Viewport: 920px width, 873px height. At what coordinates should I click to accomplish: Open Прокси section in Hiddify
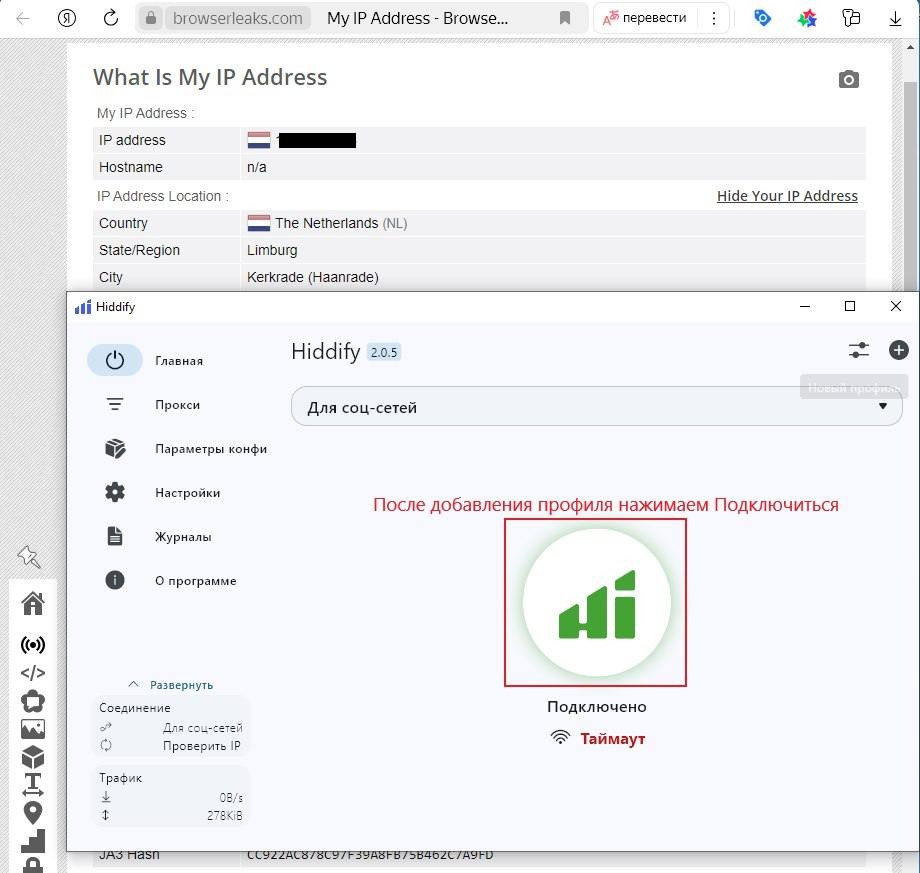click(177, 405)
